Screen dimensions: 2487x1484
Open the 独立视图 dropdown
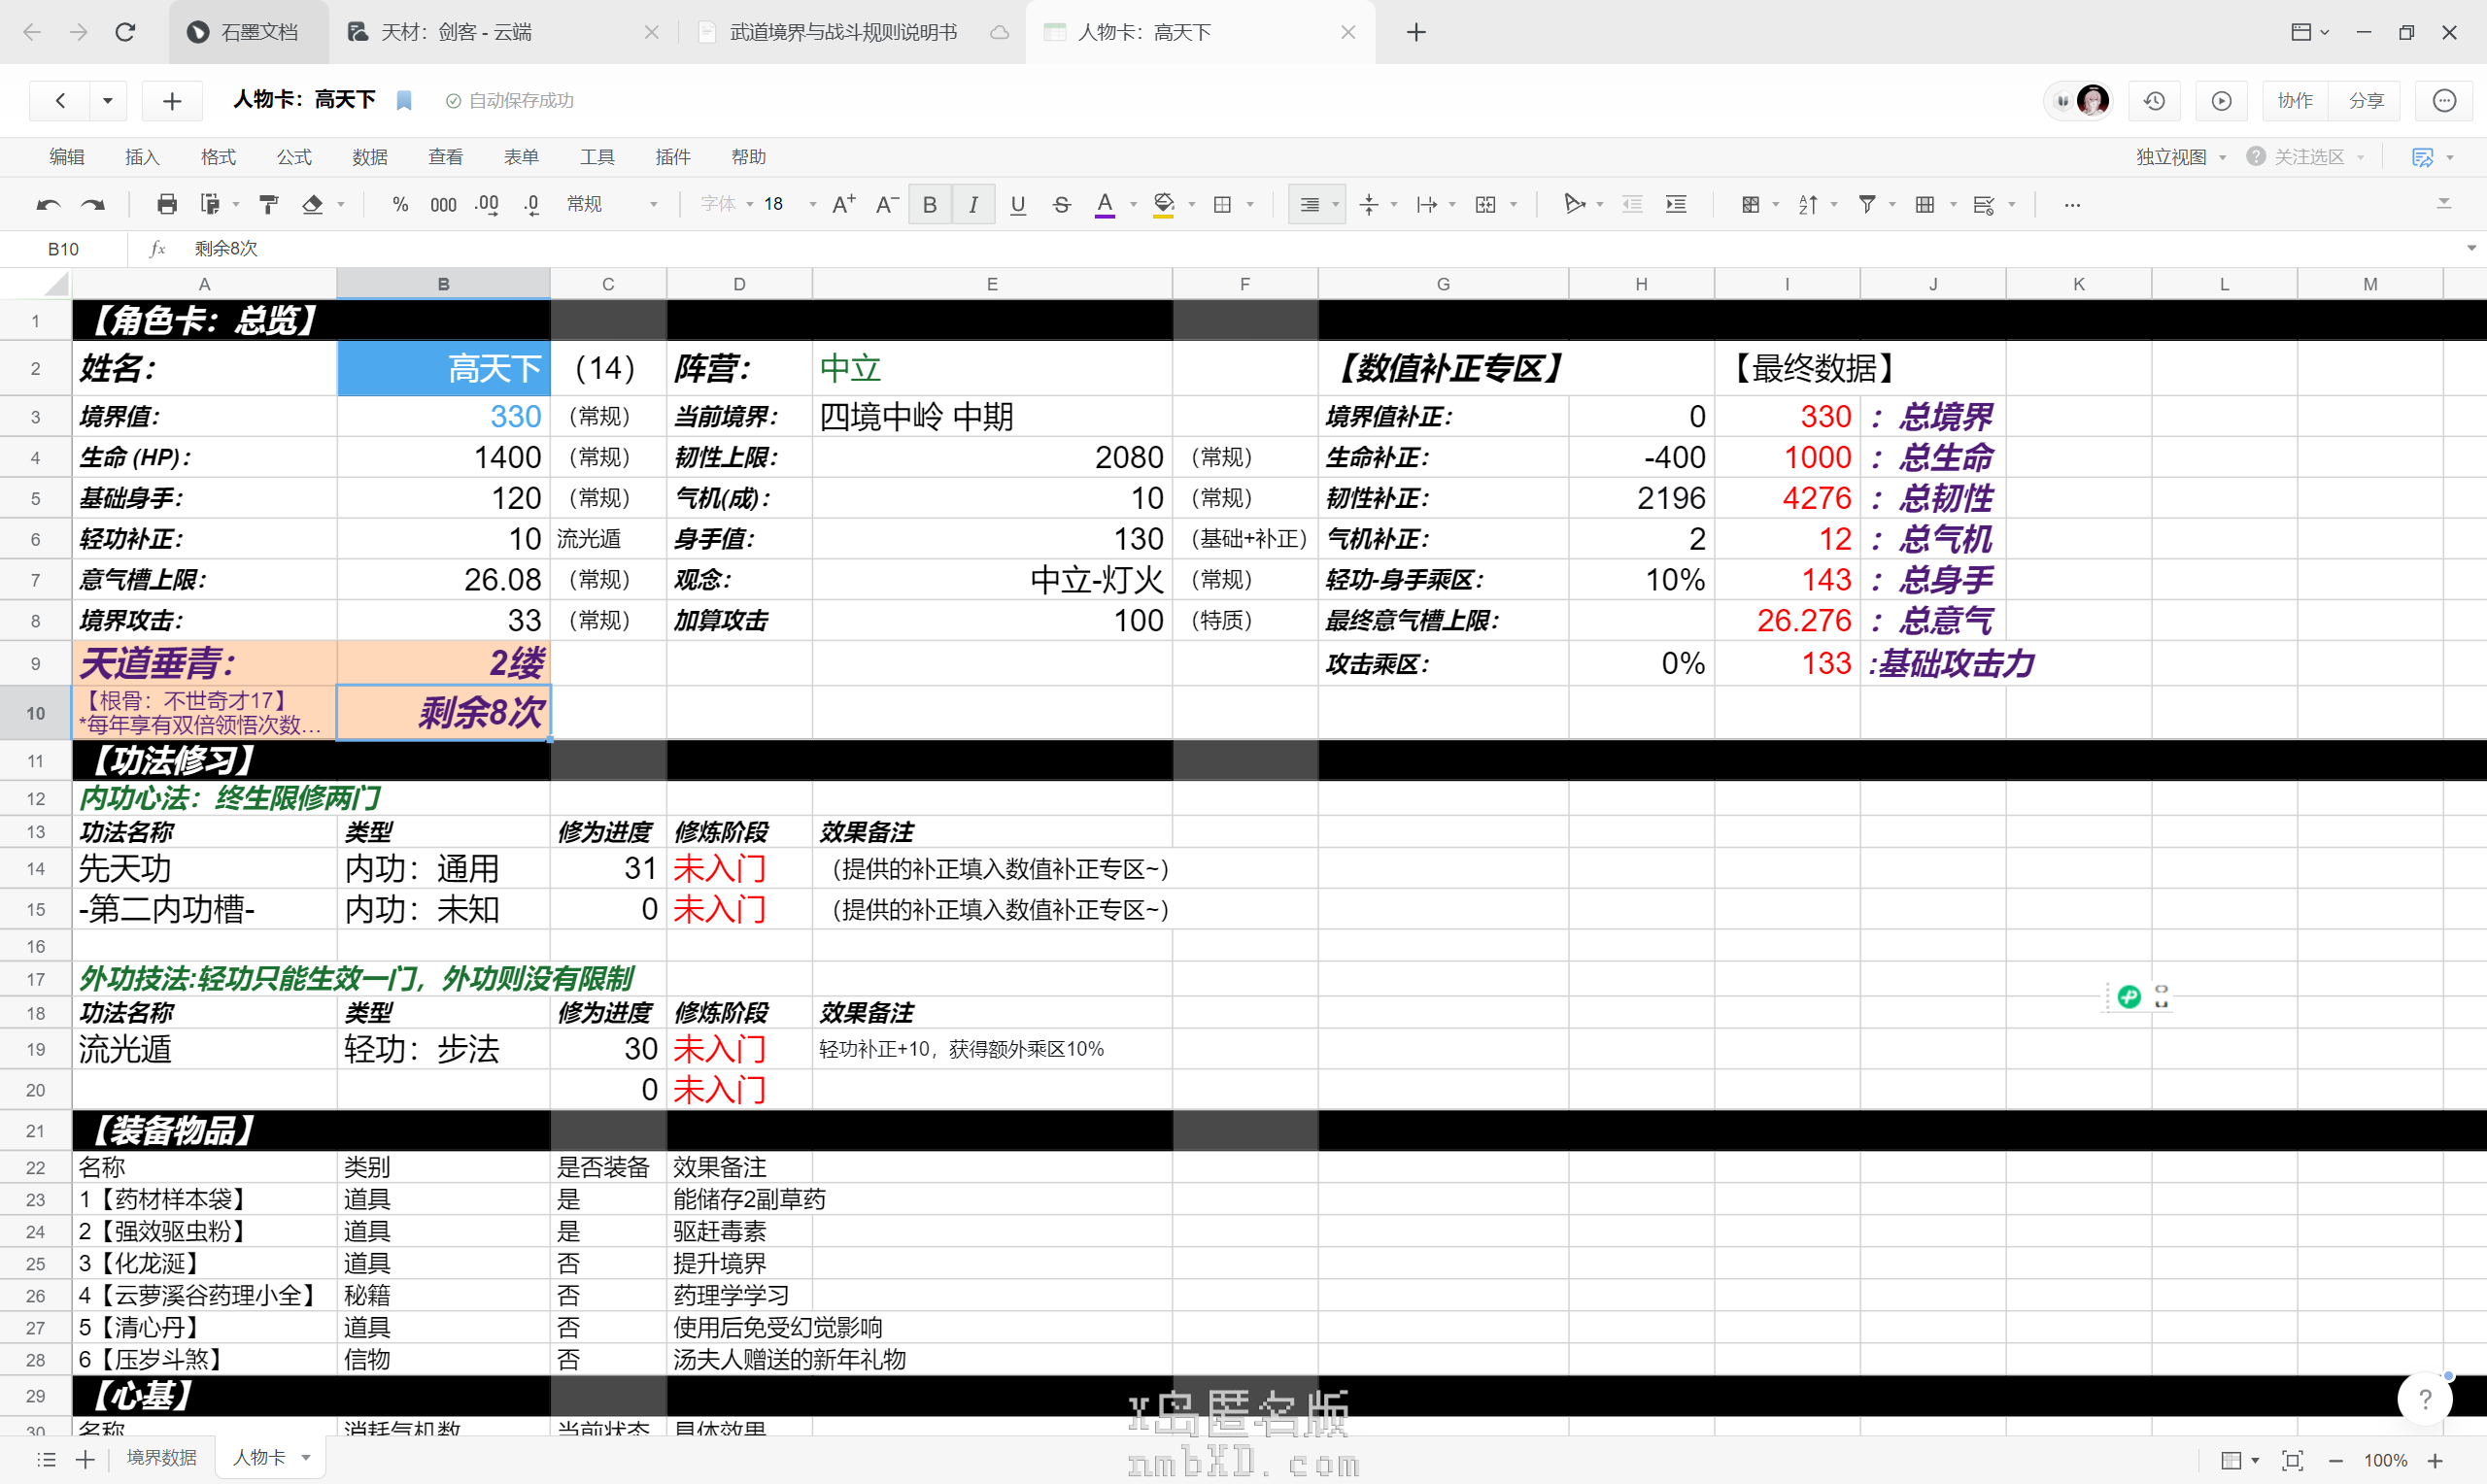(x=2180, y=157)
